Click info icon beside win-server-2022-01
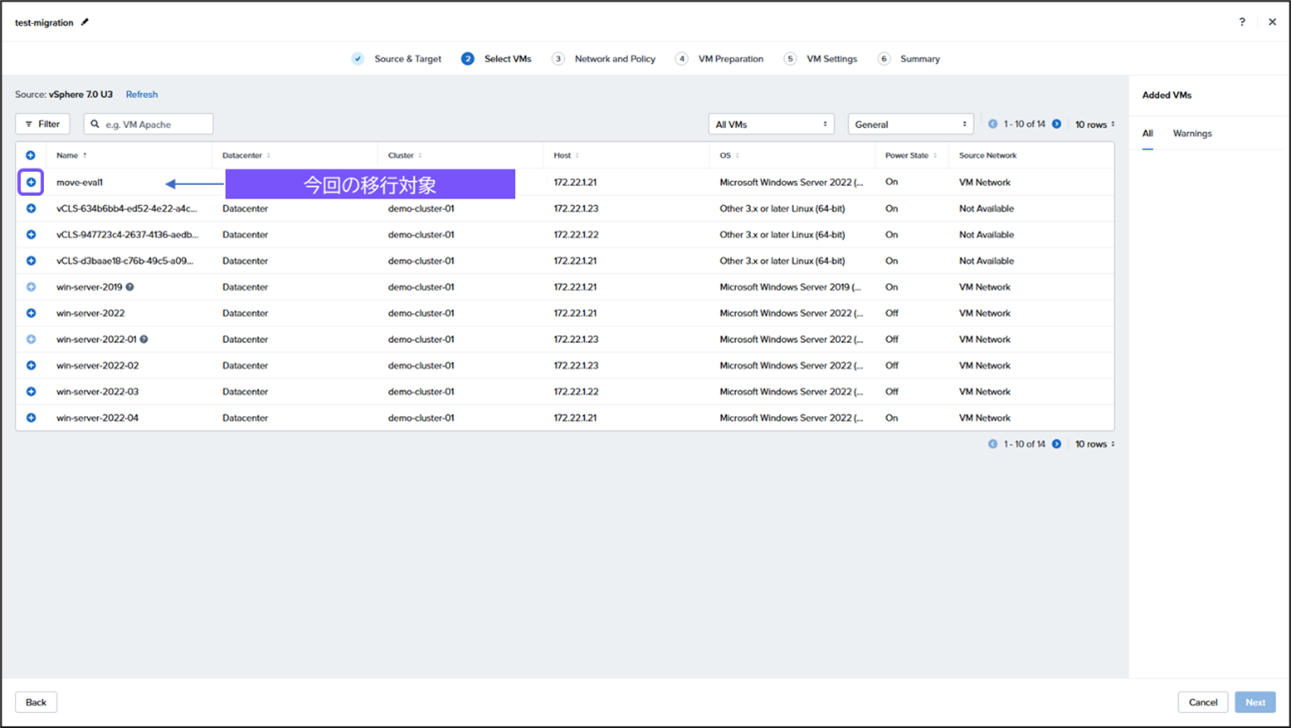 coord(144,339)
